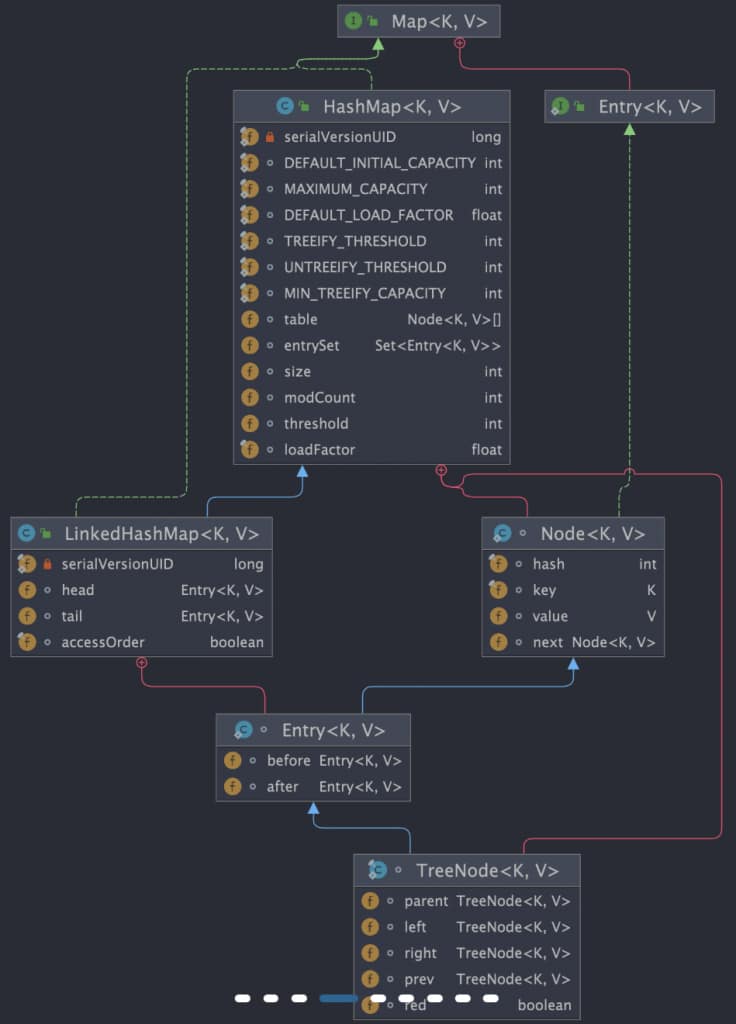Image resolution: width=736 pixels, height=1024 pixels.
Task: Select the entrySet field row
Action: pos(311,345)
